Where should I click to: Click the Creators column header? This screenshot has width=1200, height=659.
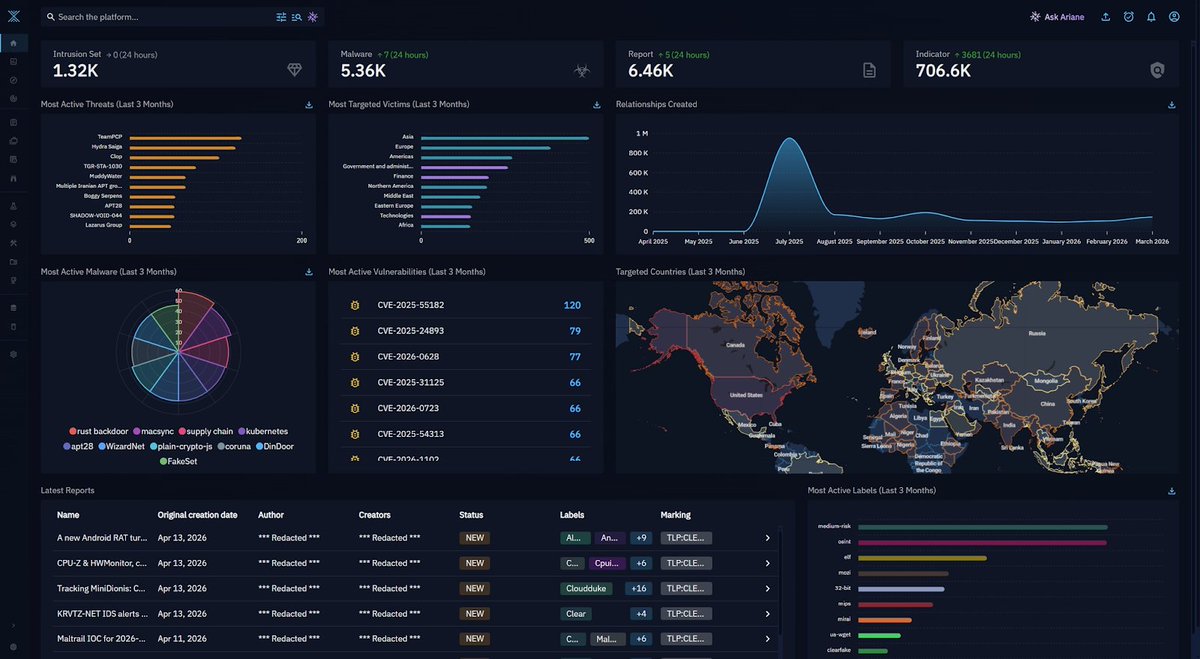point(375,515)
